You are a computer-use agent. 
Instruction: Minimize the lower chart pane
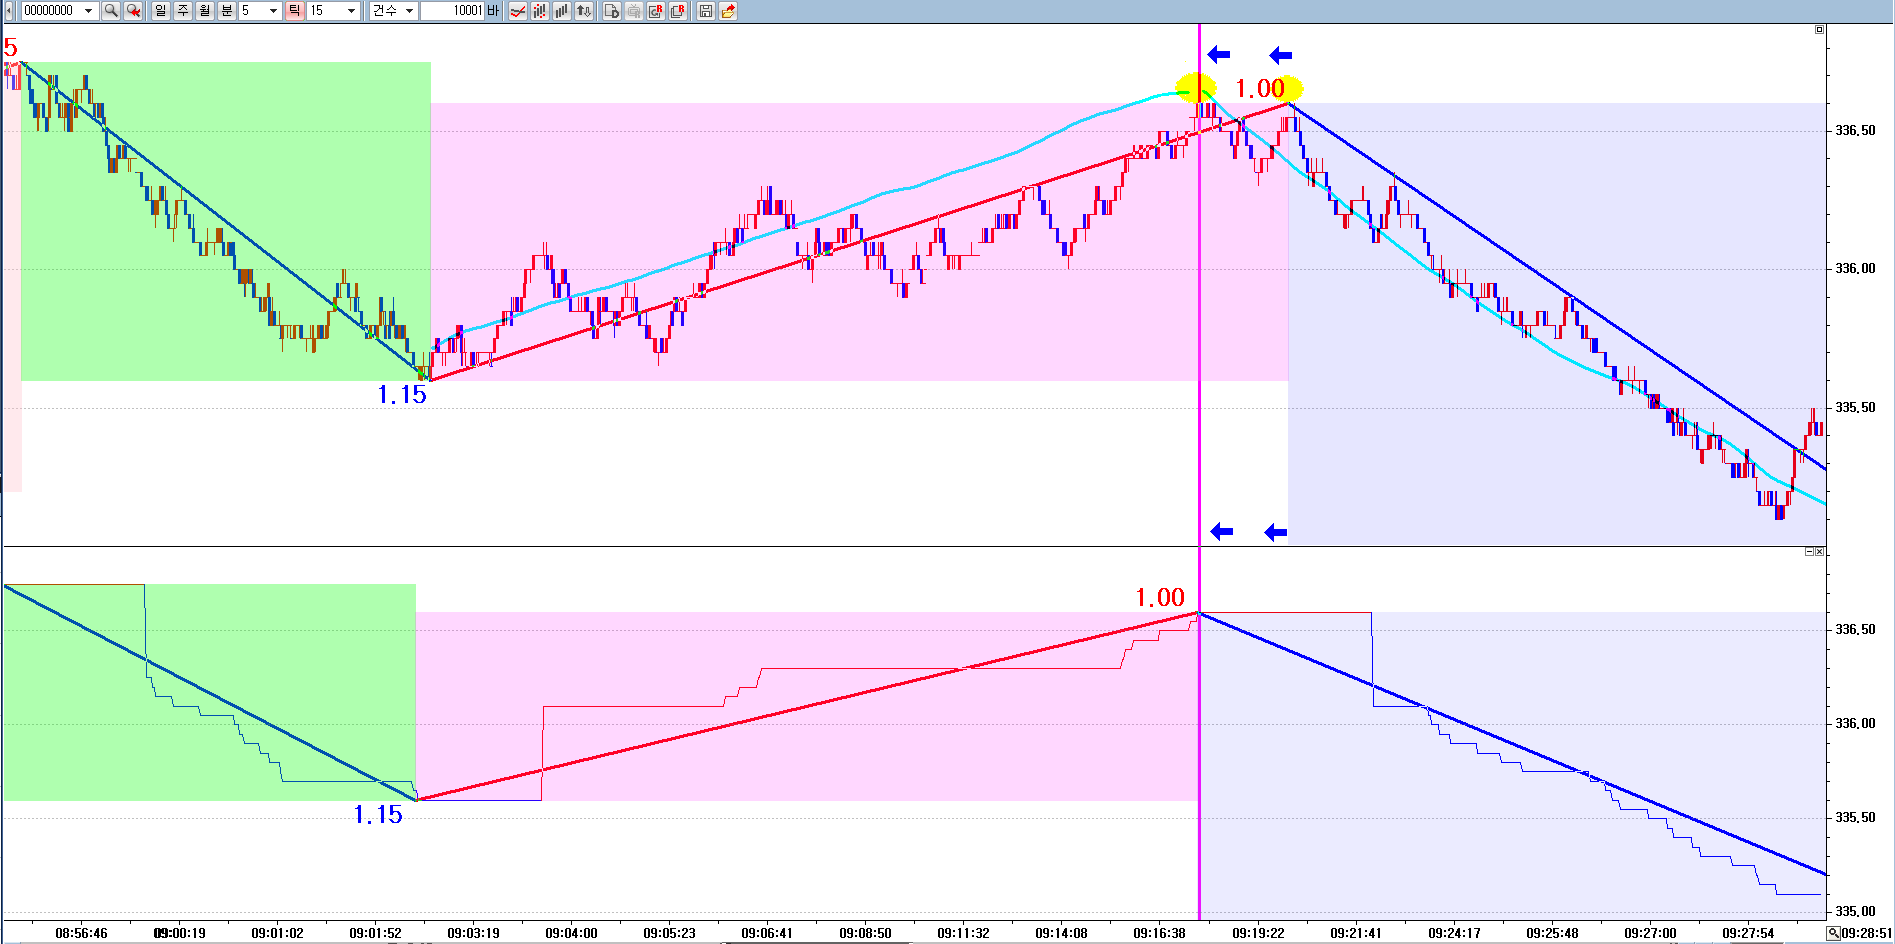(x=1809, y=552)
